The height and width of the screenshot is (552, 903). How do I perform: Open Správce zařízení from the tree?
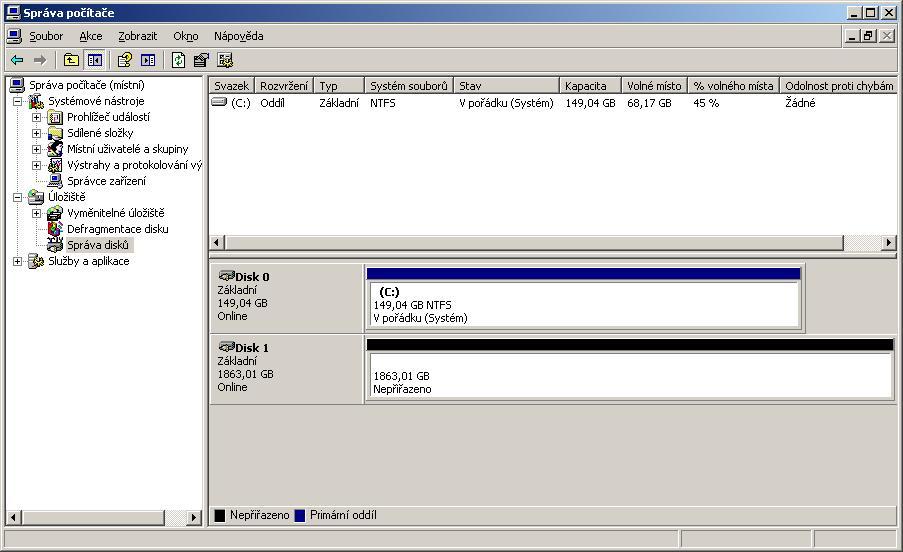pyautogui.click(x=106, y=181)
